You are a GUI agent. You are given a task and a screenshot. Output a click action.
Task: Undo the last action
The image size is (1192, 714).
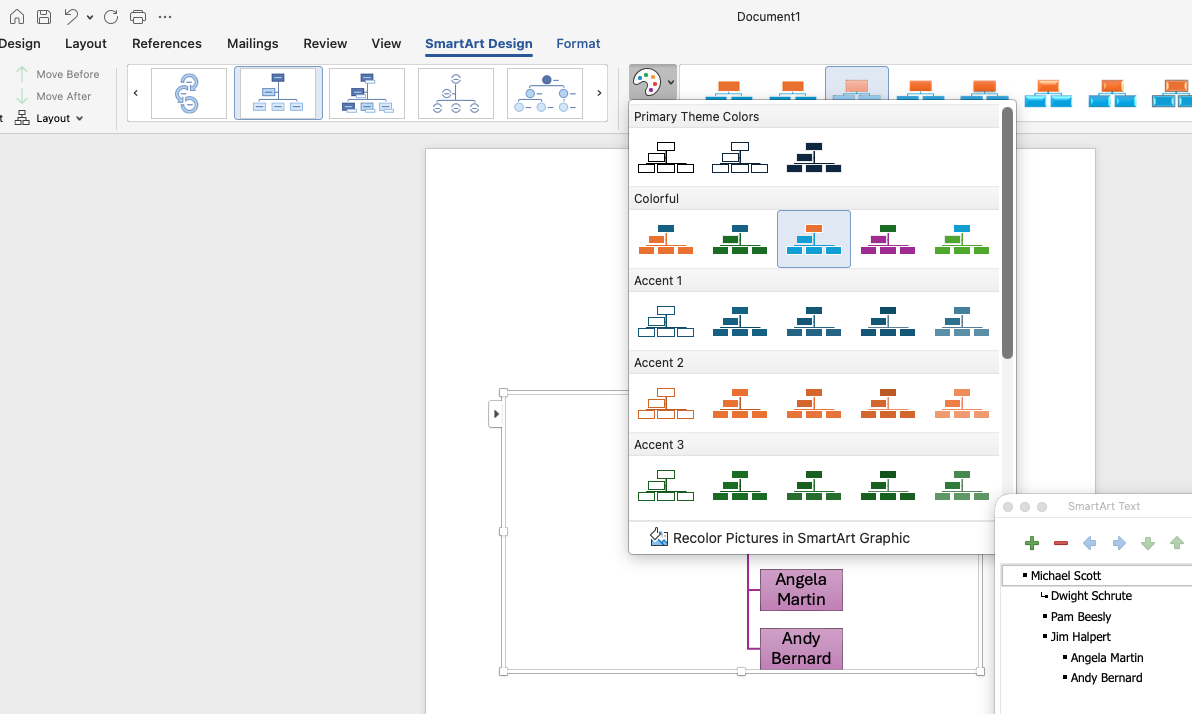[71, 16]
